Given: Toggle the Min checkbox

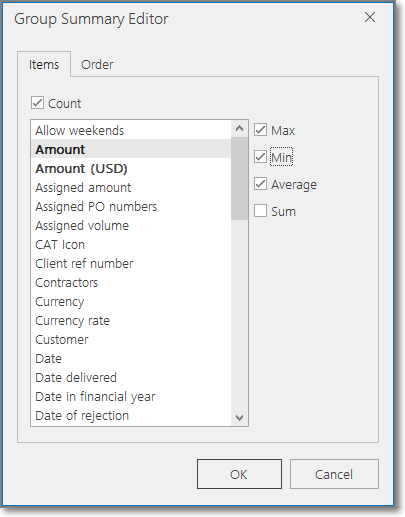Looking at the screenshot, I should coord(260,157).
